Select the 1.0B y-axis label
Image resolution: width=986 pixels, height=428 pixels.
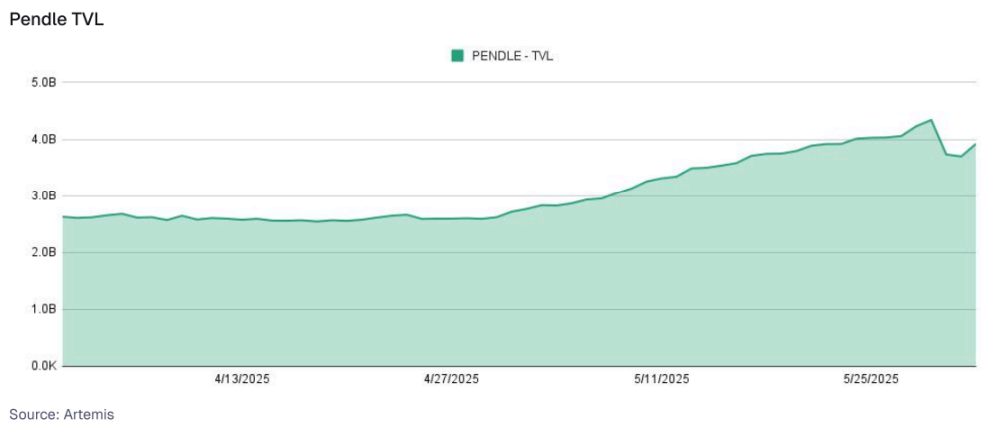43,310
